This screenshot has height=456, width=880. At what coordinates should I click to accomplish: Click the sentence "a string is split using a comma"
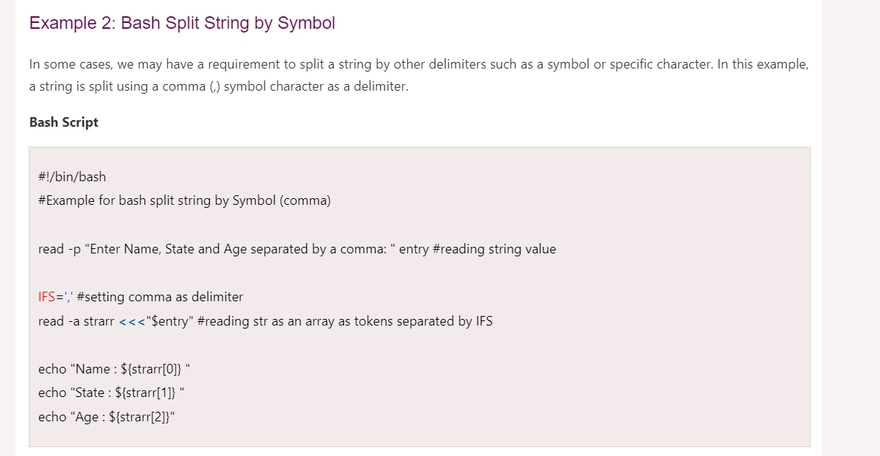click(219, 87)
